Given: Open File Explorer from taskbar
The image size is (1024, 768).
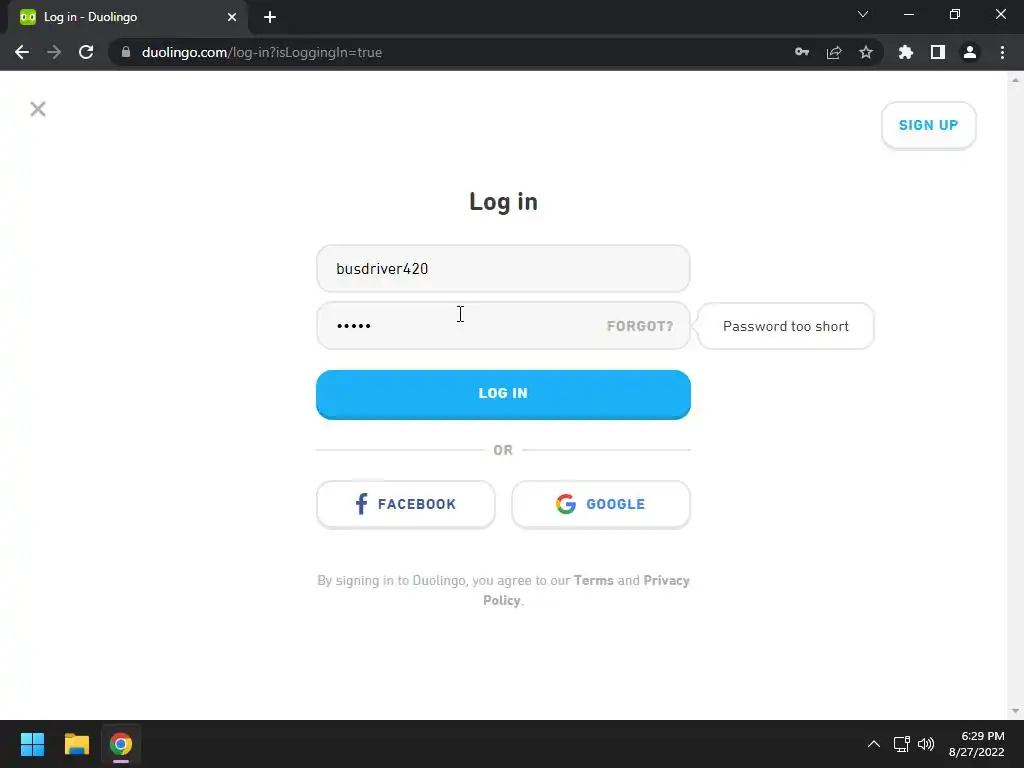Looking at the screenshot, I should 76,744.
